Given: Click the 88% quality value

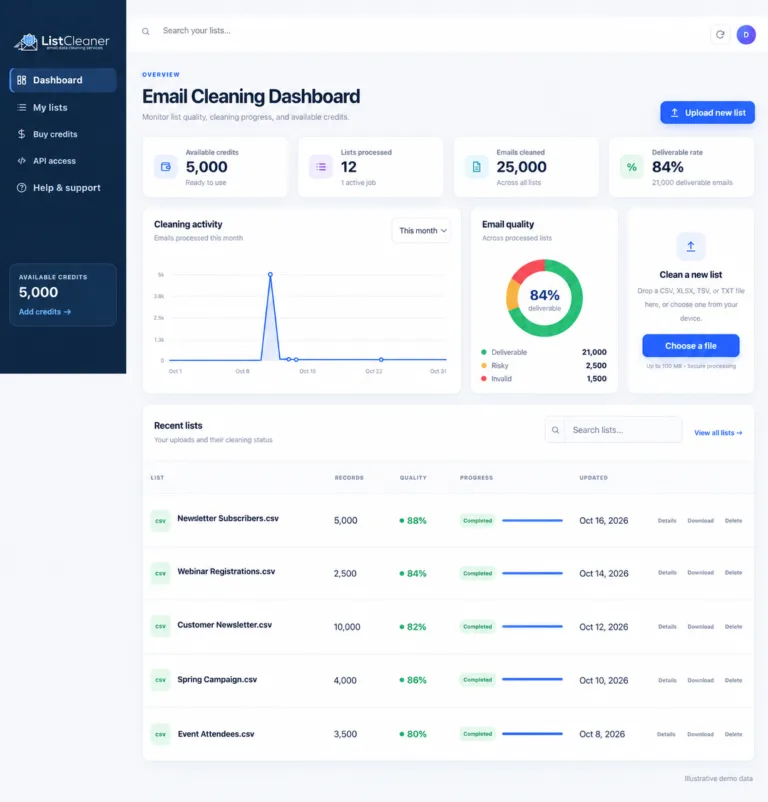Looking at the screenshot, I should [417, 521].
